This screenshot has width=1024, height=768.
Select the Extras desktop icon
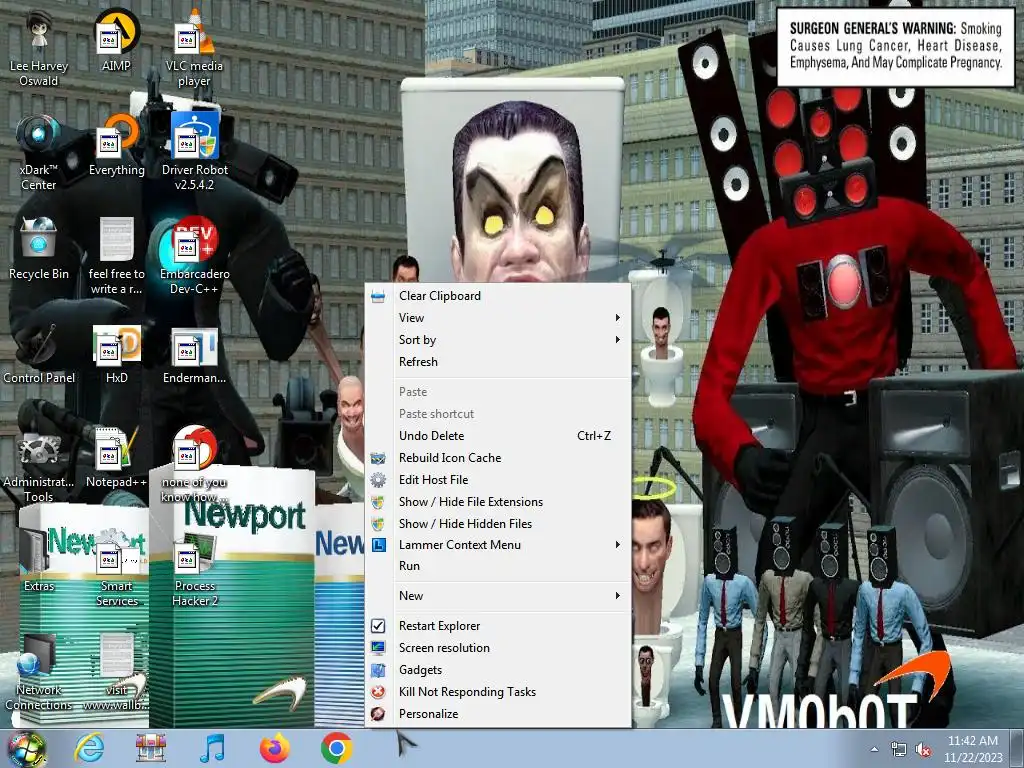39,560
